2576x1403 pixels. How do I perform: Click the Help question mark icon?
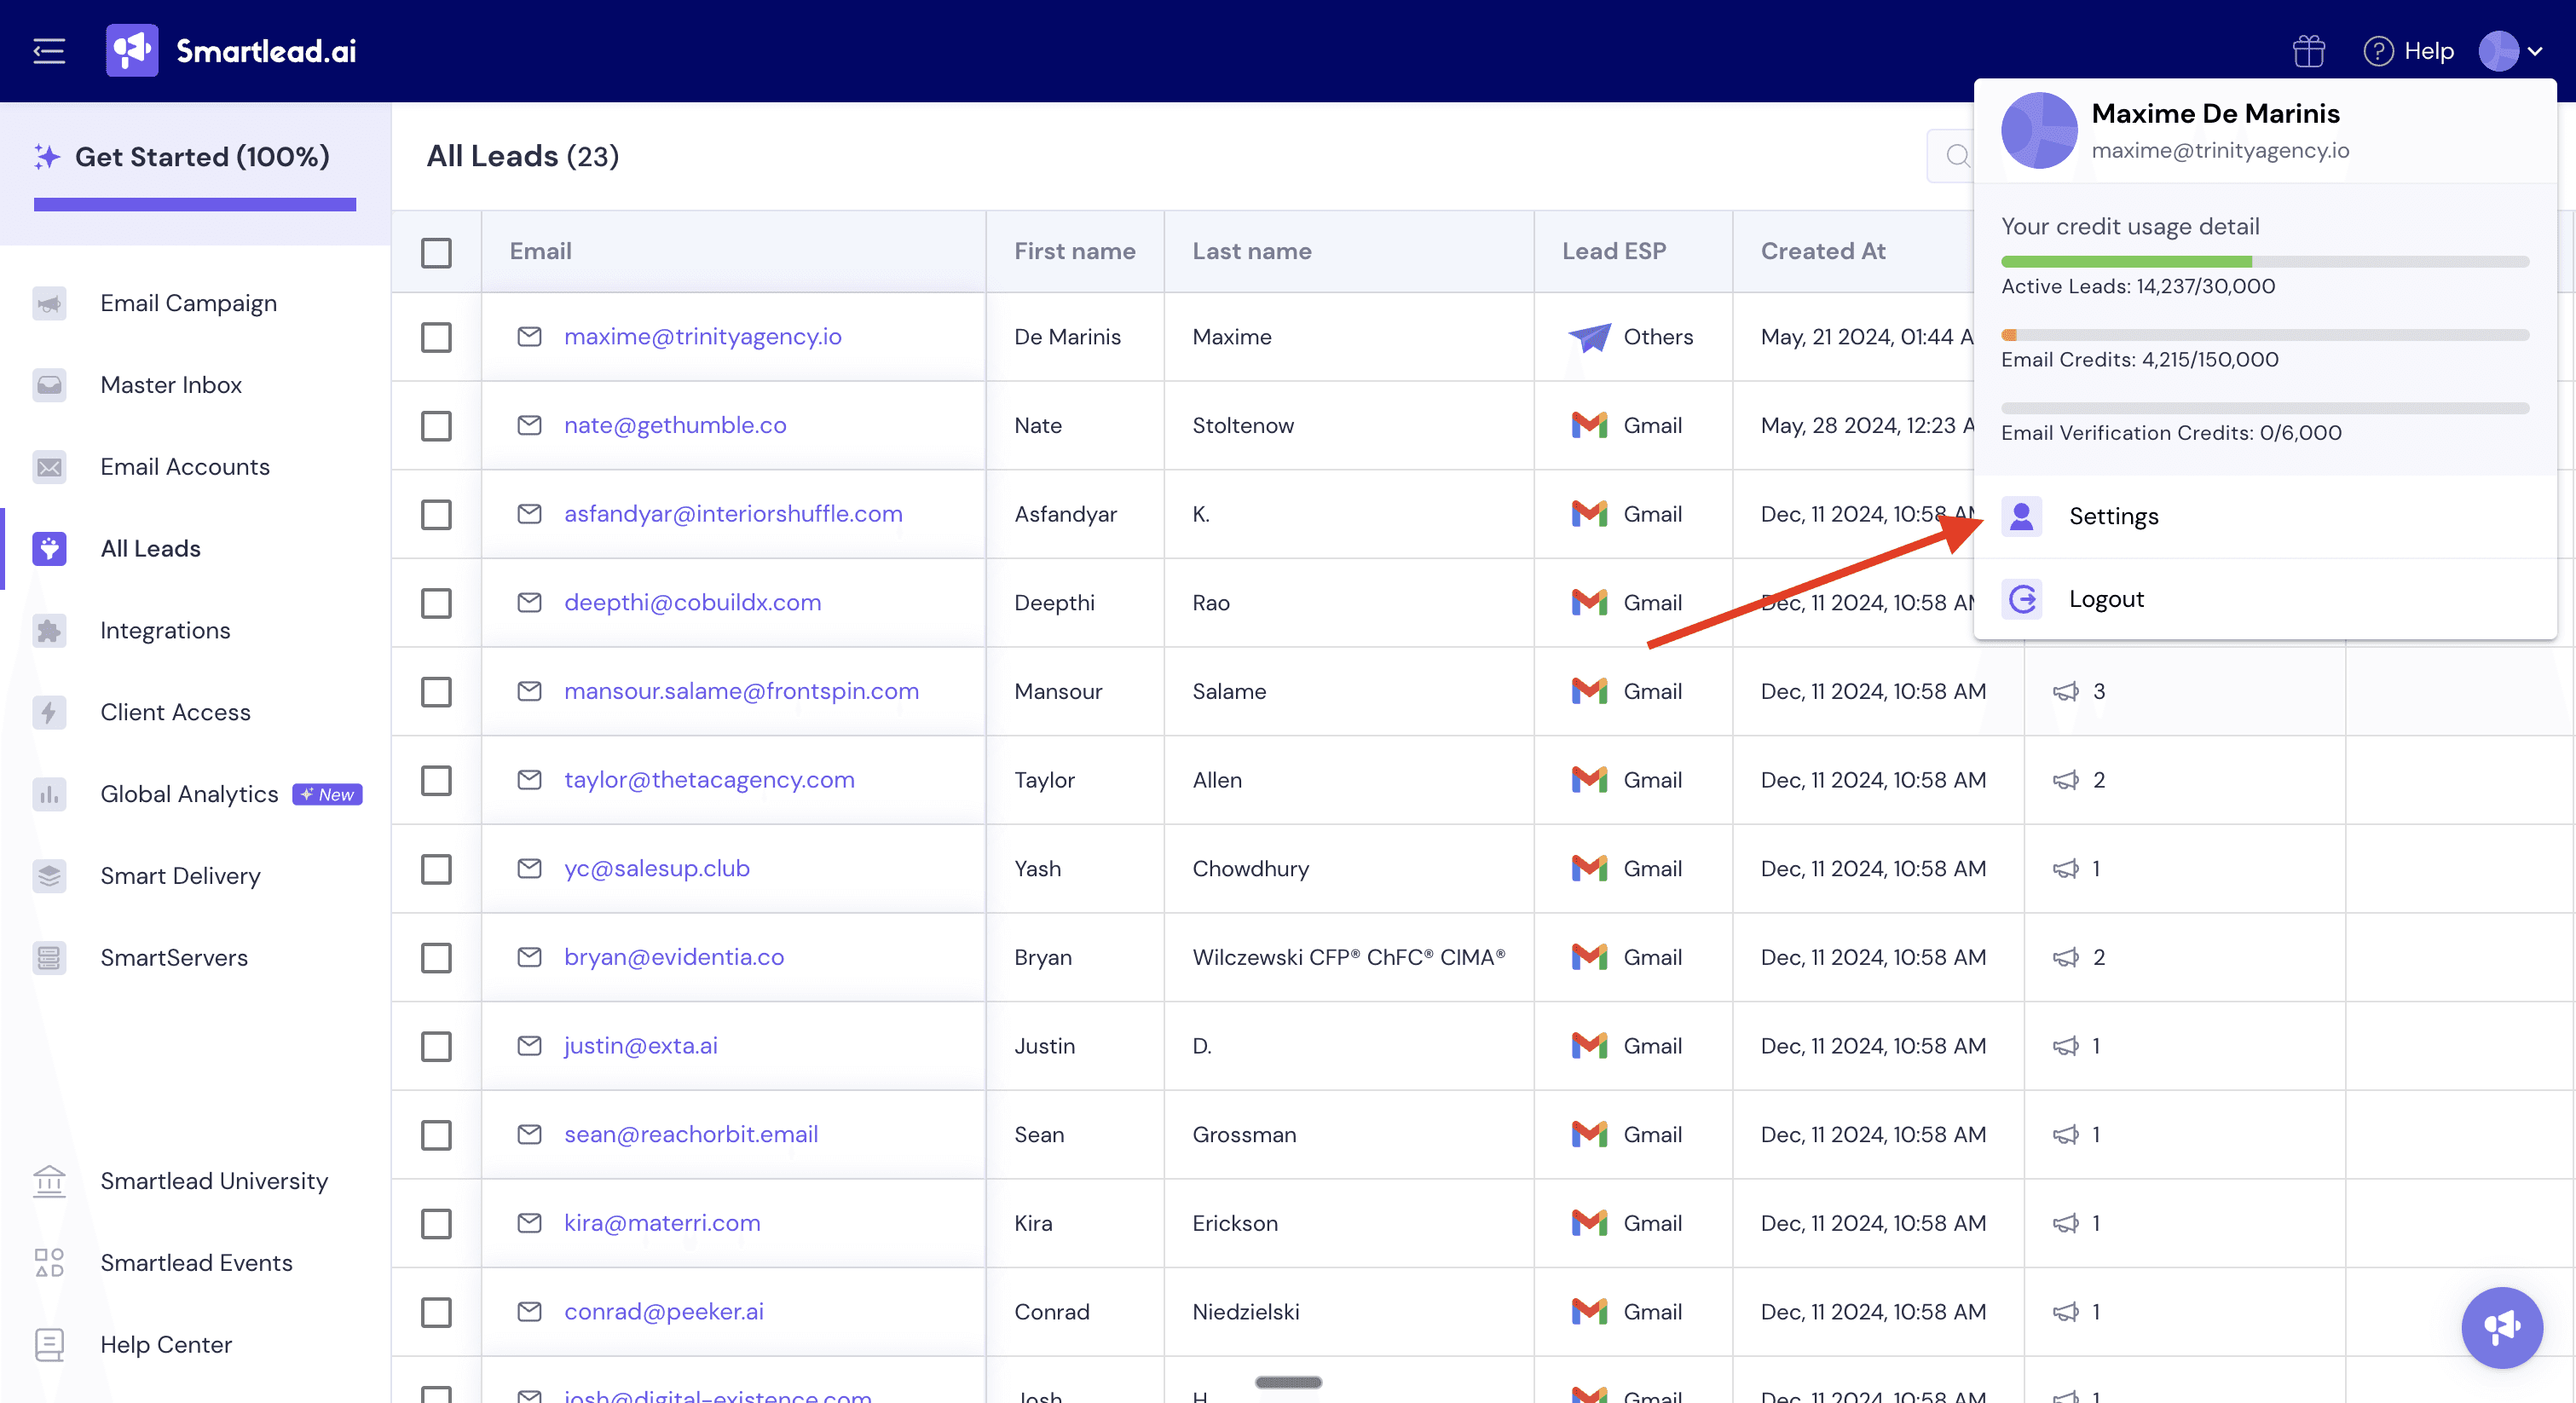pos(2377,50)
